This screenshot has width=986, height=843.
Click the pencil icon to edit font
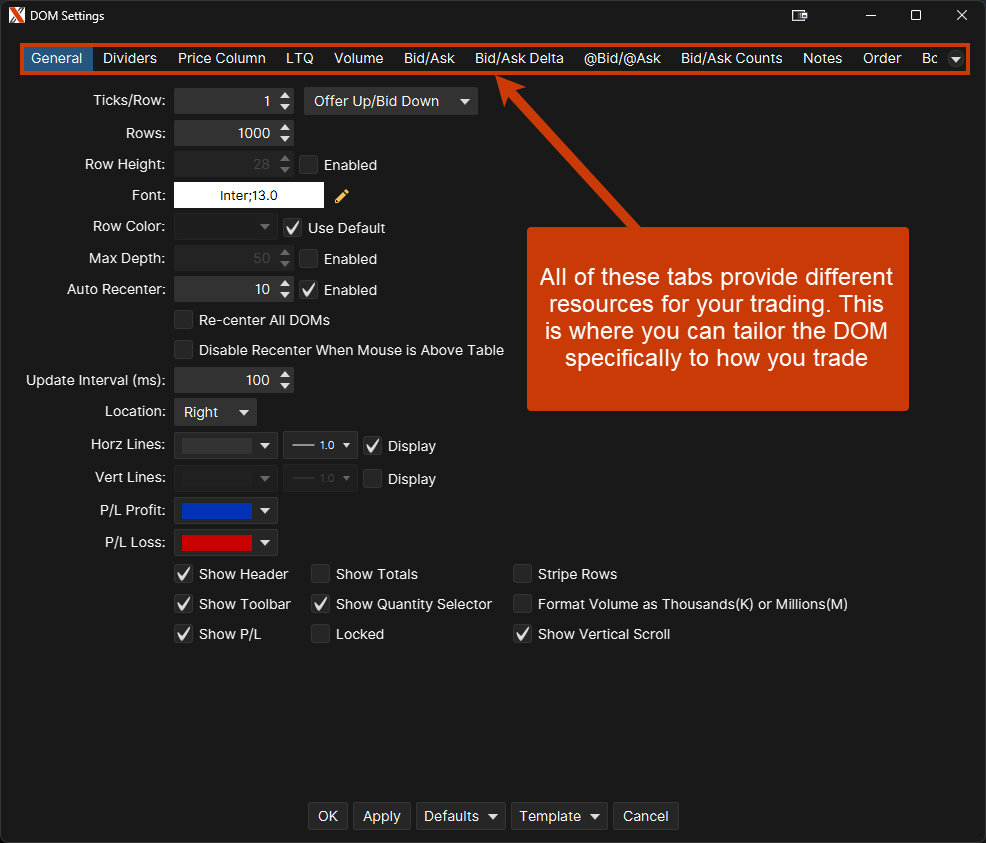point(342,196)
